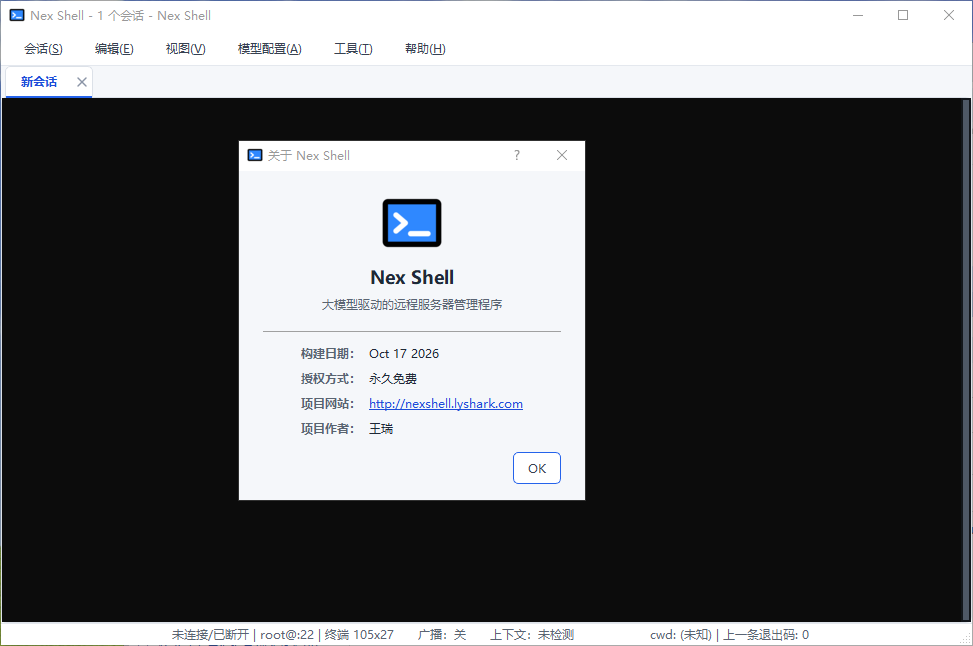
Task: Click the 上下文: 未检测 status entry
Action: pyautogui.click(x=532, y=635)
